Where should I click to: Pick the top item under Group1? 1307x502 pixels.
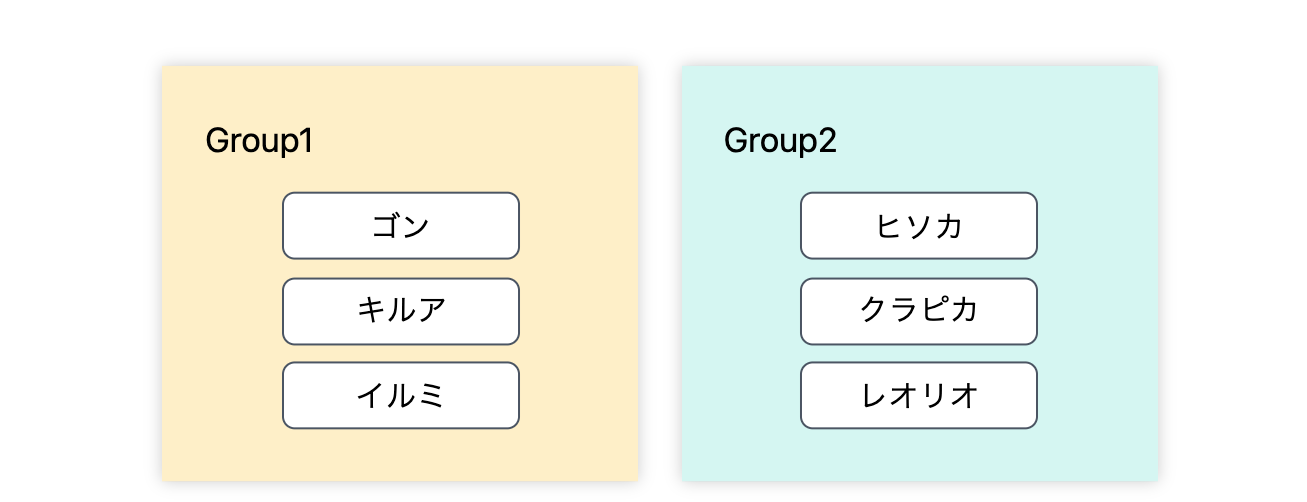point(400,226)
